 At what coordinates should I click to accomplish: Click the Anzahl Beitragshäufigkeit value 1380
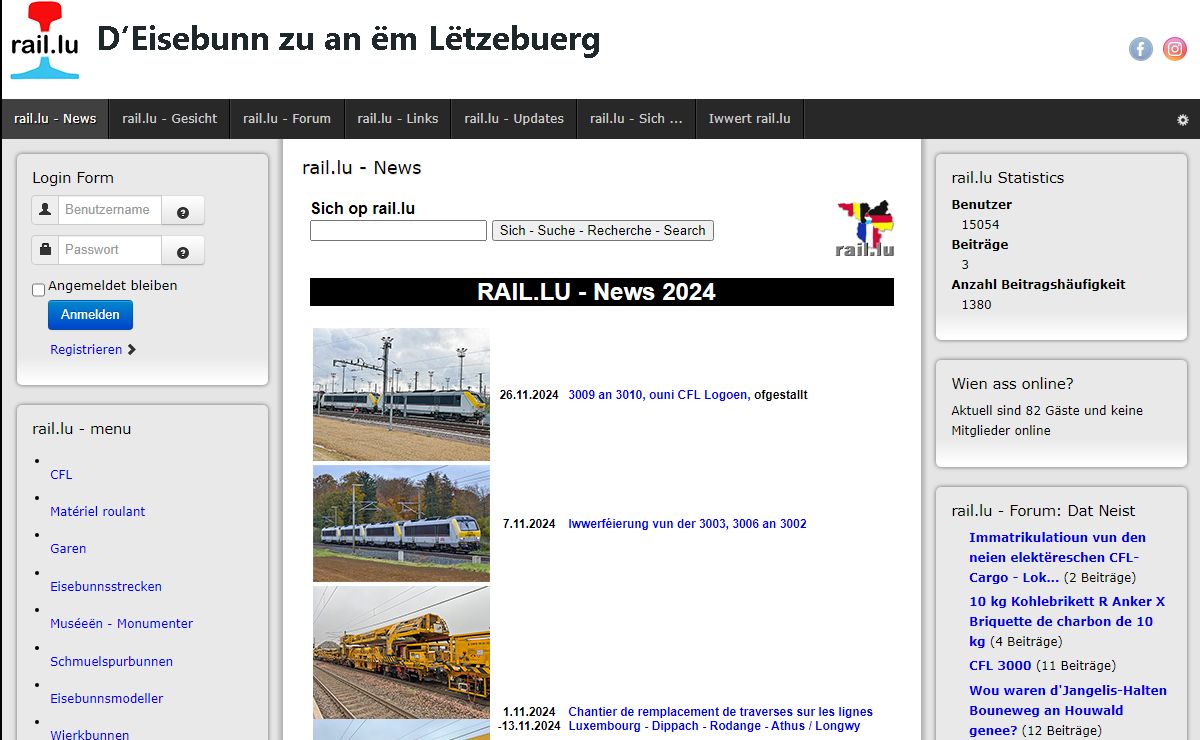click(976, 305)
